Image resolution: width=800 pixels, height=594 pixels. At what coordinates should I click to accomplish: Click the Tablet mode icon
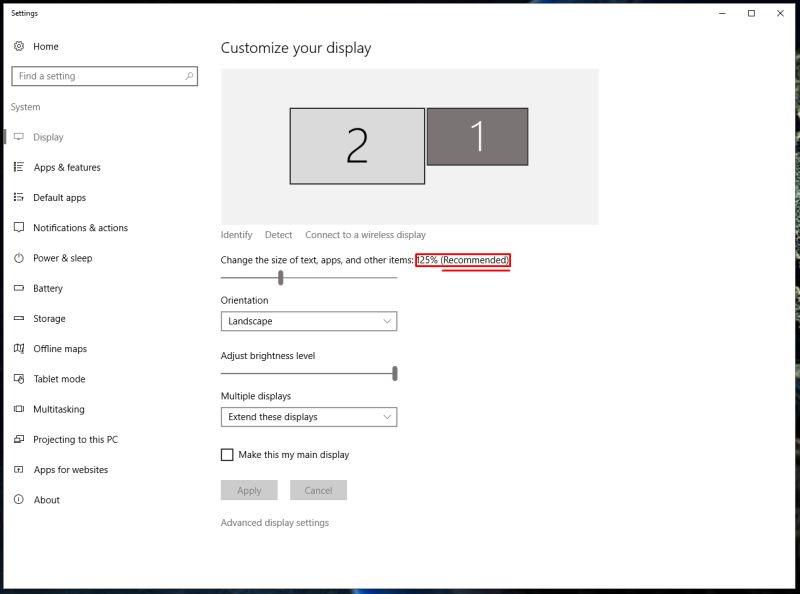point(20,379)
